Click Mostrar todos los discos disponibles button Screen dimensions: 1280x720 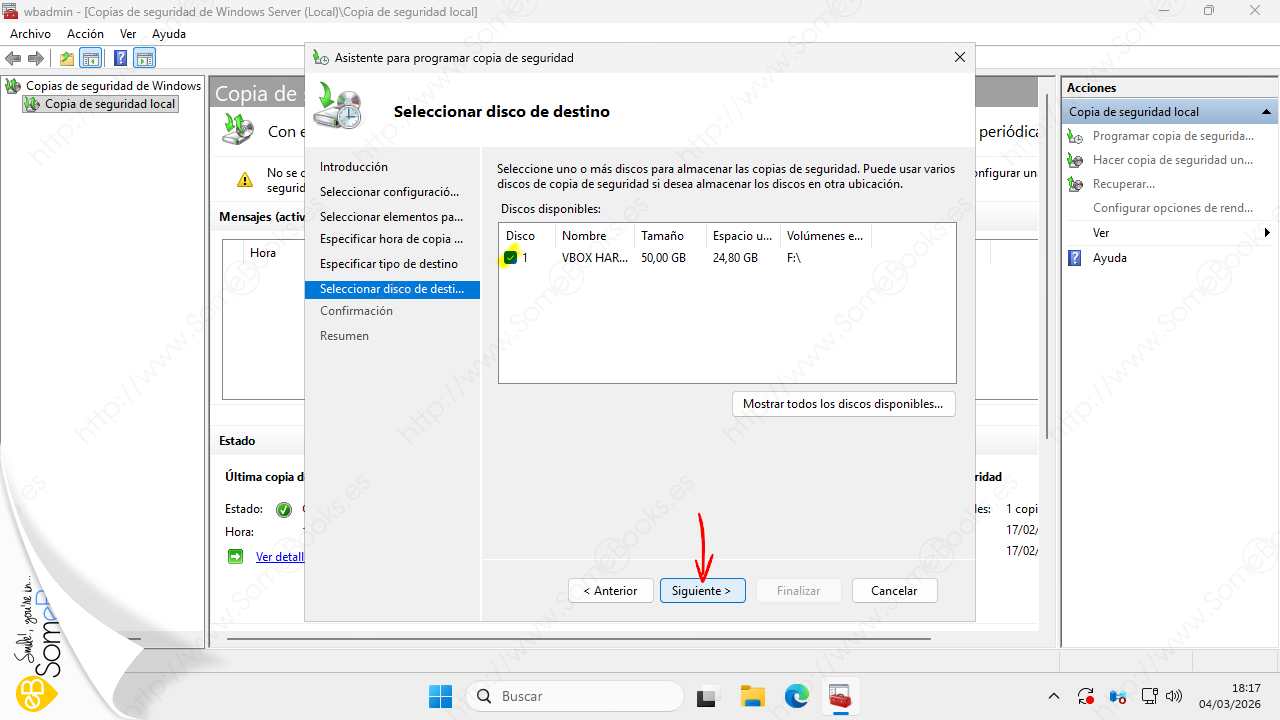pyautogui.click(x=843, y=404)
